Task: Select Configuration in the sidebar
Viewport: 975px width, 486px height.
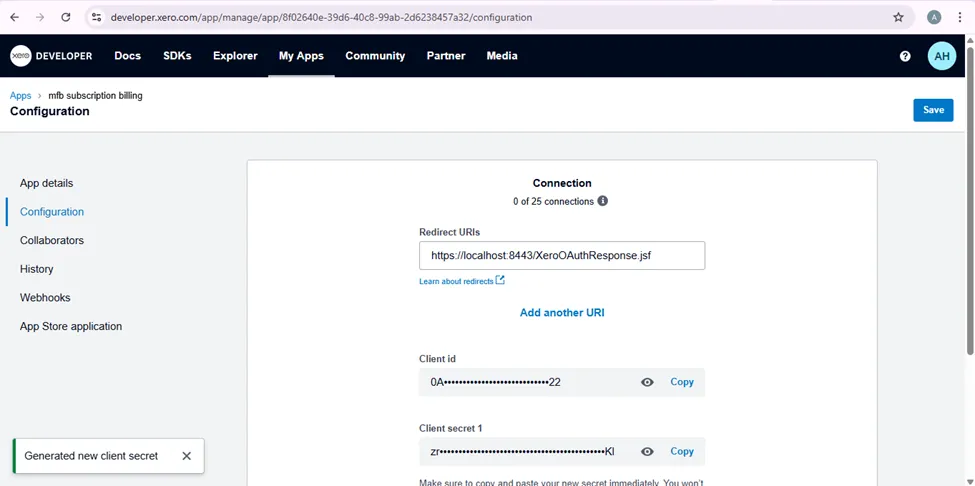Action: [x=52, y=212]
